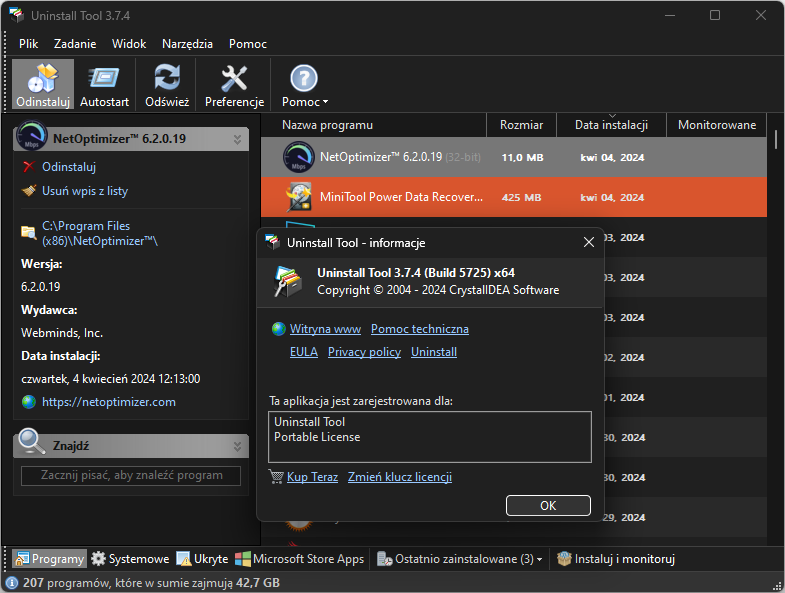Click the Odśwież refresh icon
Screen dimensions: 785x593
[167, 77]
